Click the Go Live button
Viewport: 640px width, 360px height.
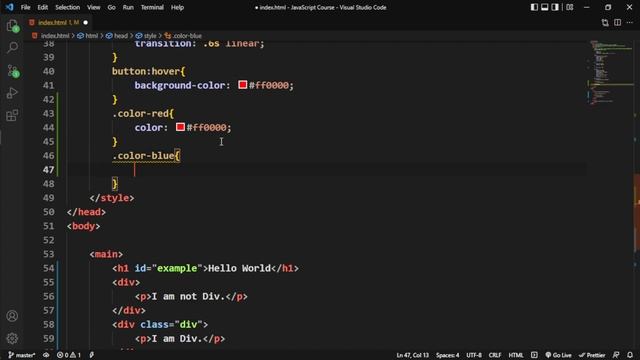coord(558,355)
